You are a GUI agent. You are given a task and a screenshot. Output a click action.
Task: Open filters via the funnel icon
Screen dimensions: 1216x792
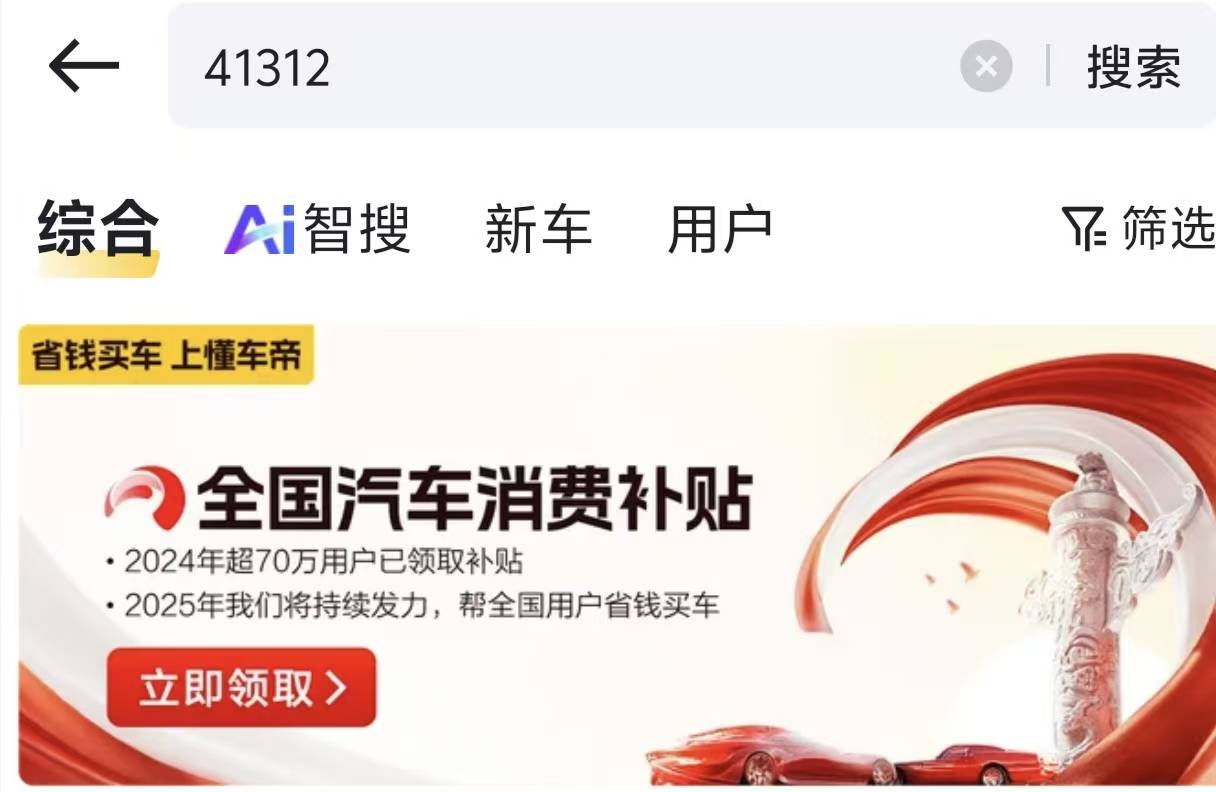coord(1084,228)
